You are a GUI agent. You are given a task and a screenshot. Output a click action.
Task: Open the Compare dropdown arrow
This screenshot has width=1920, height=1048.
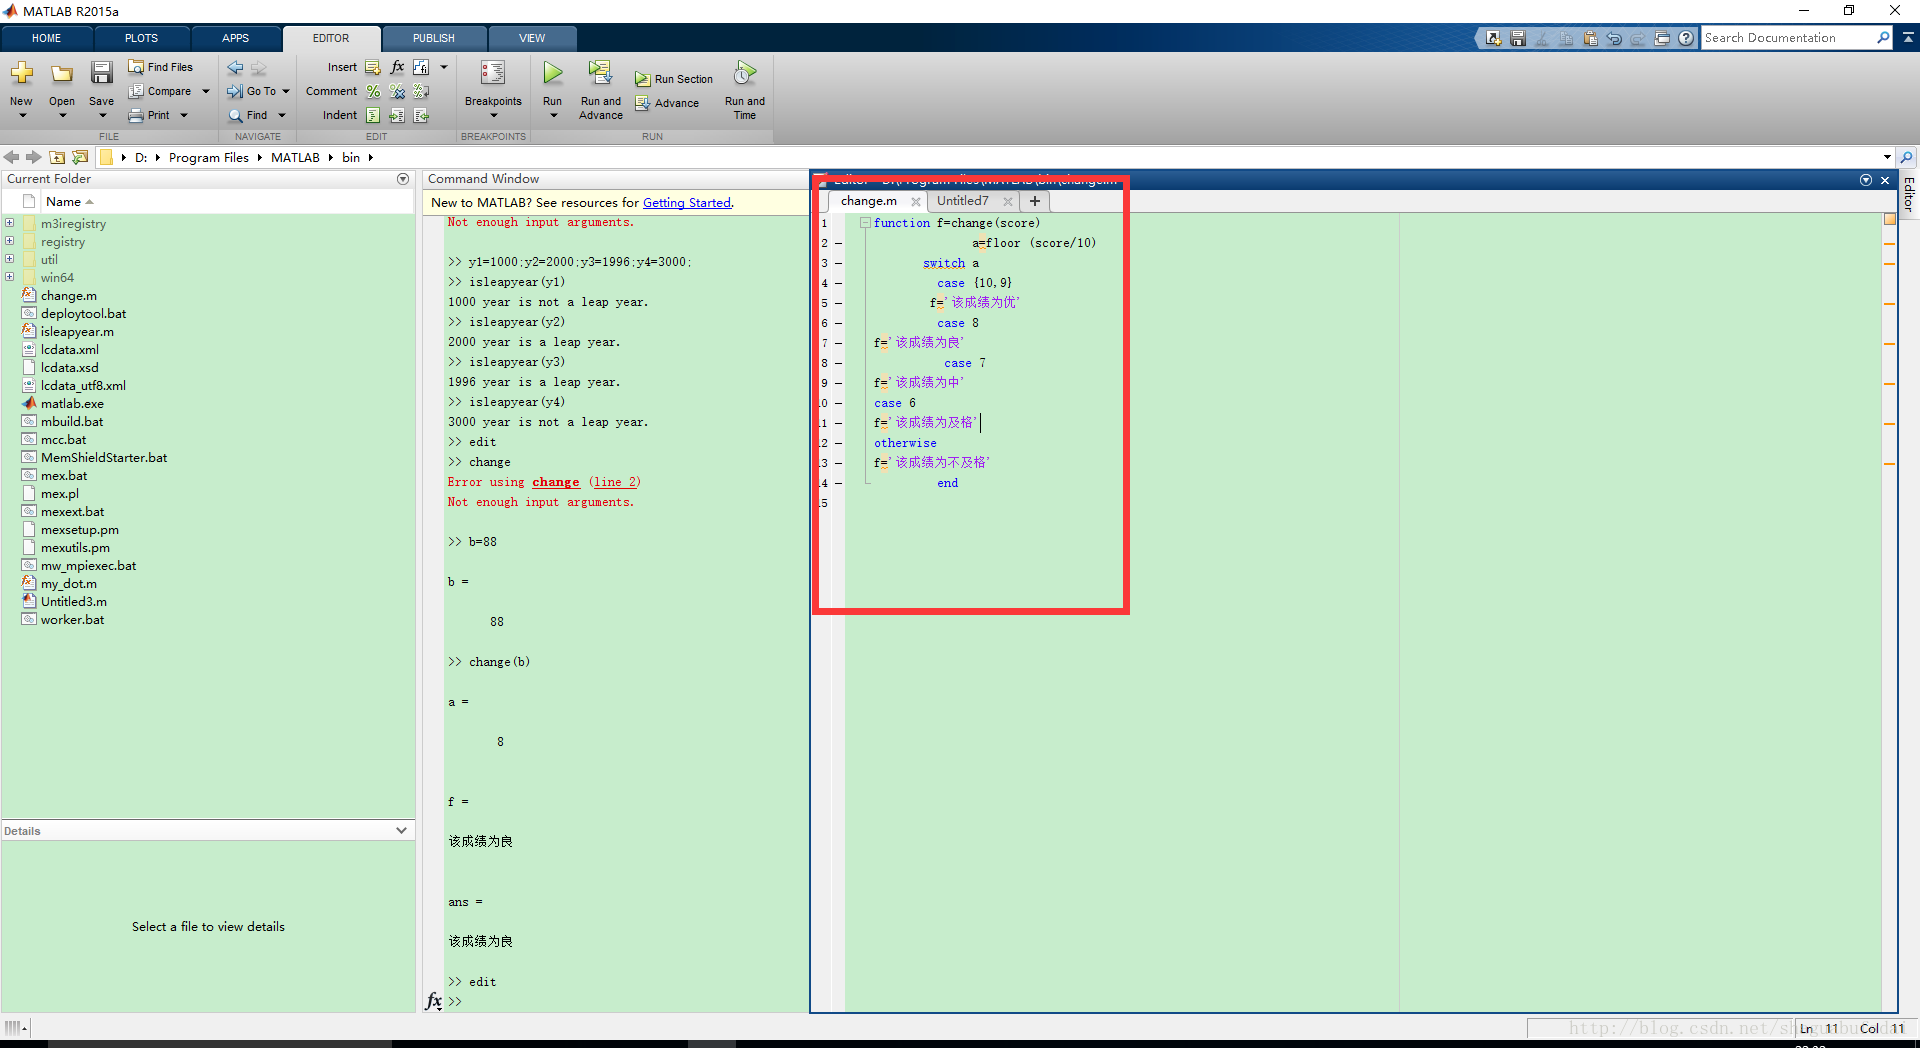click(x=206, y=91)
